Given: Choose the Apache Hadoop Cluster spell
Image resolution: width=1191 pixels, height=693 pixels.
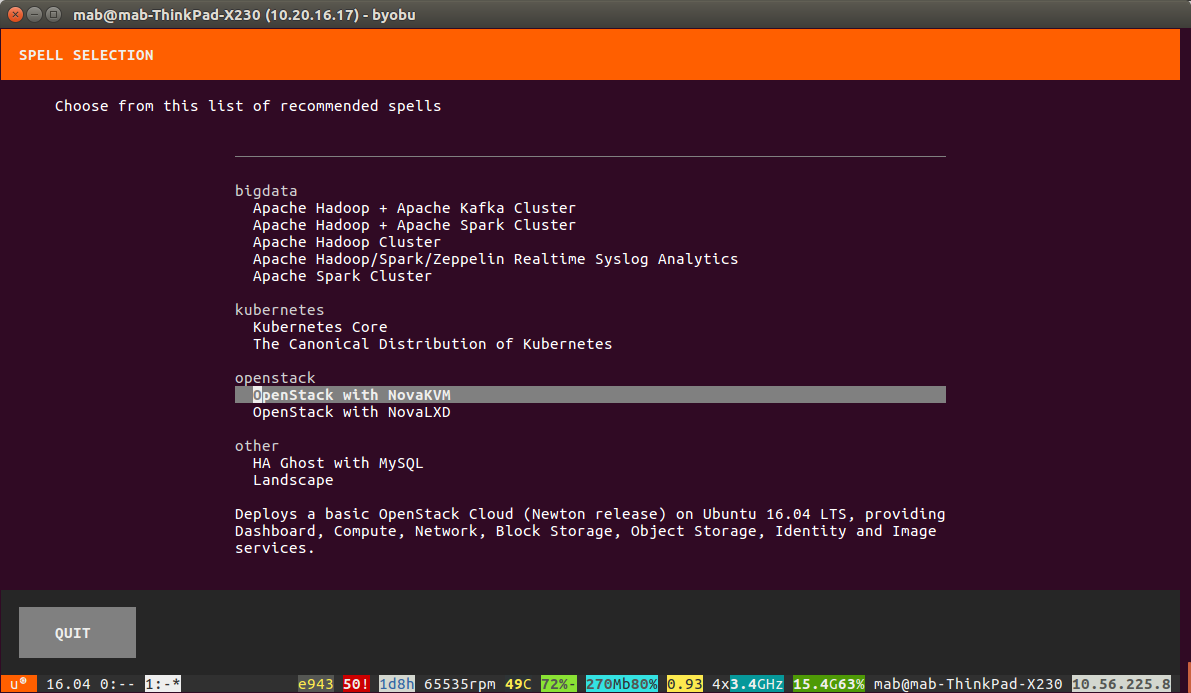Looking at the screenshot, I should [346, 242].
